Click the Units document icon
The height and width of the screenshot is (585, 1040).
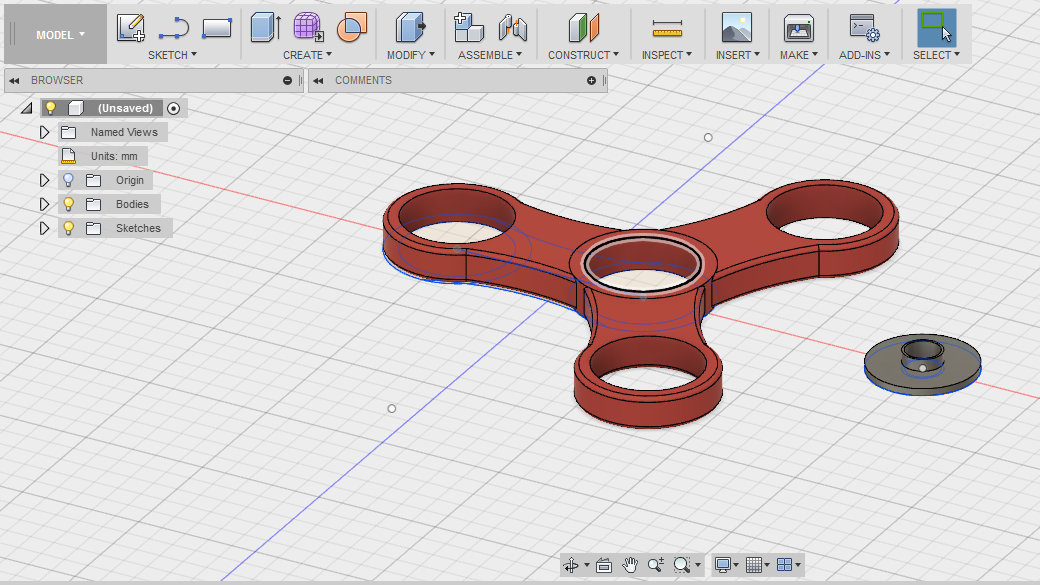68,156
